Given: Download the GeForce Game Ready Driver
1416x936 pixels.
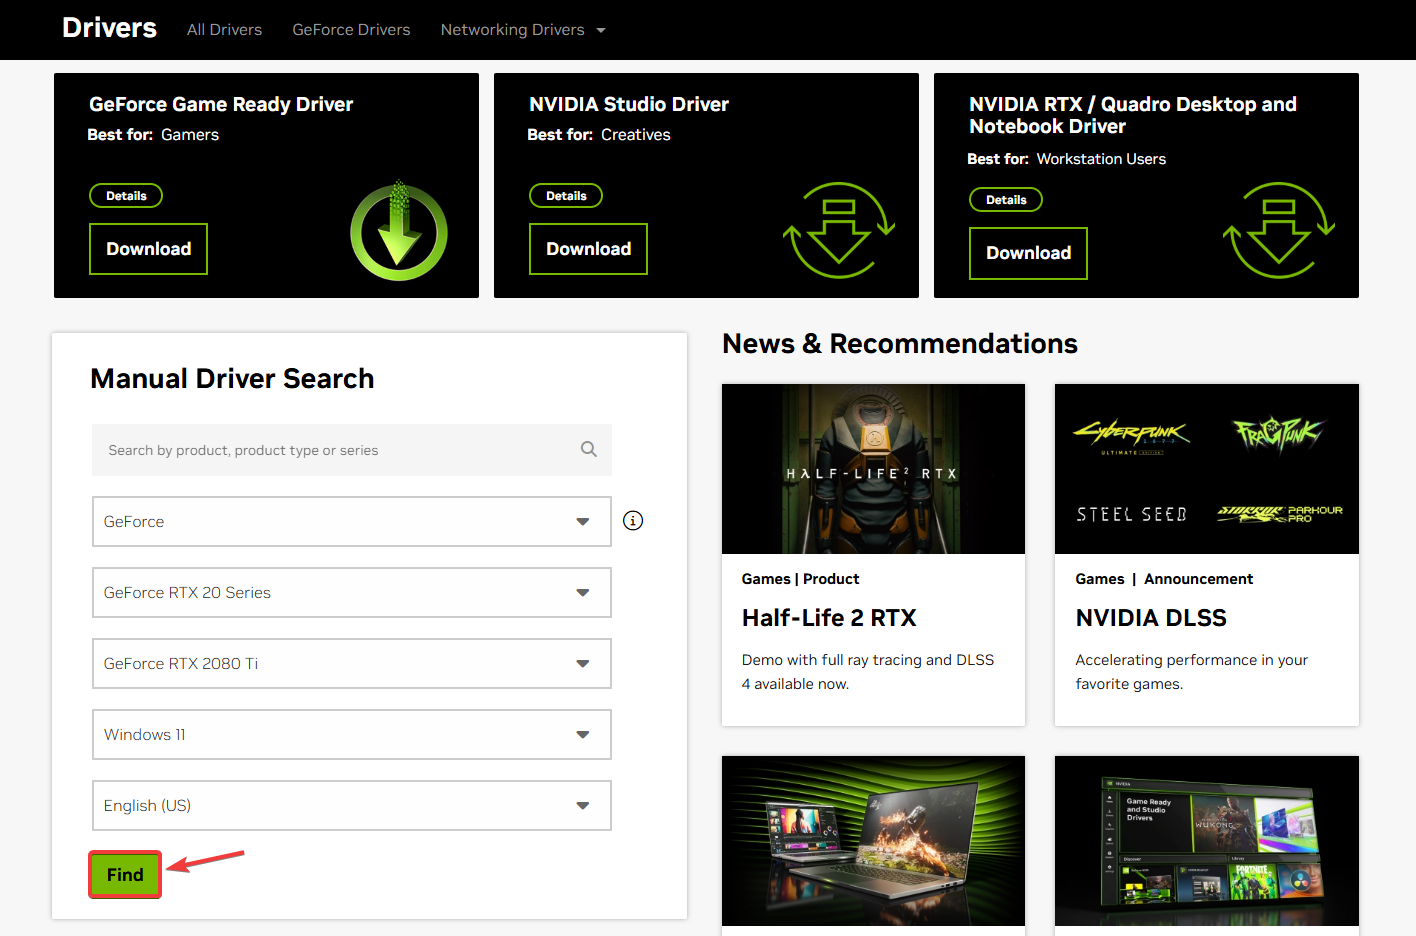Looking at the screenshot, I should [x=148, y=248].
